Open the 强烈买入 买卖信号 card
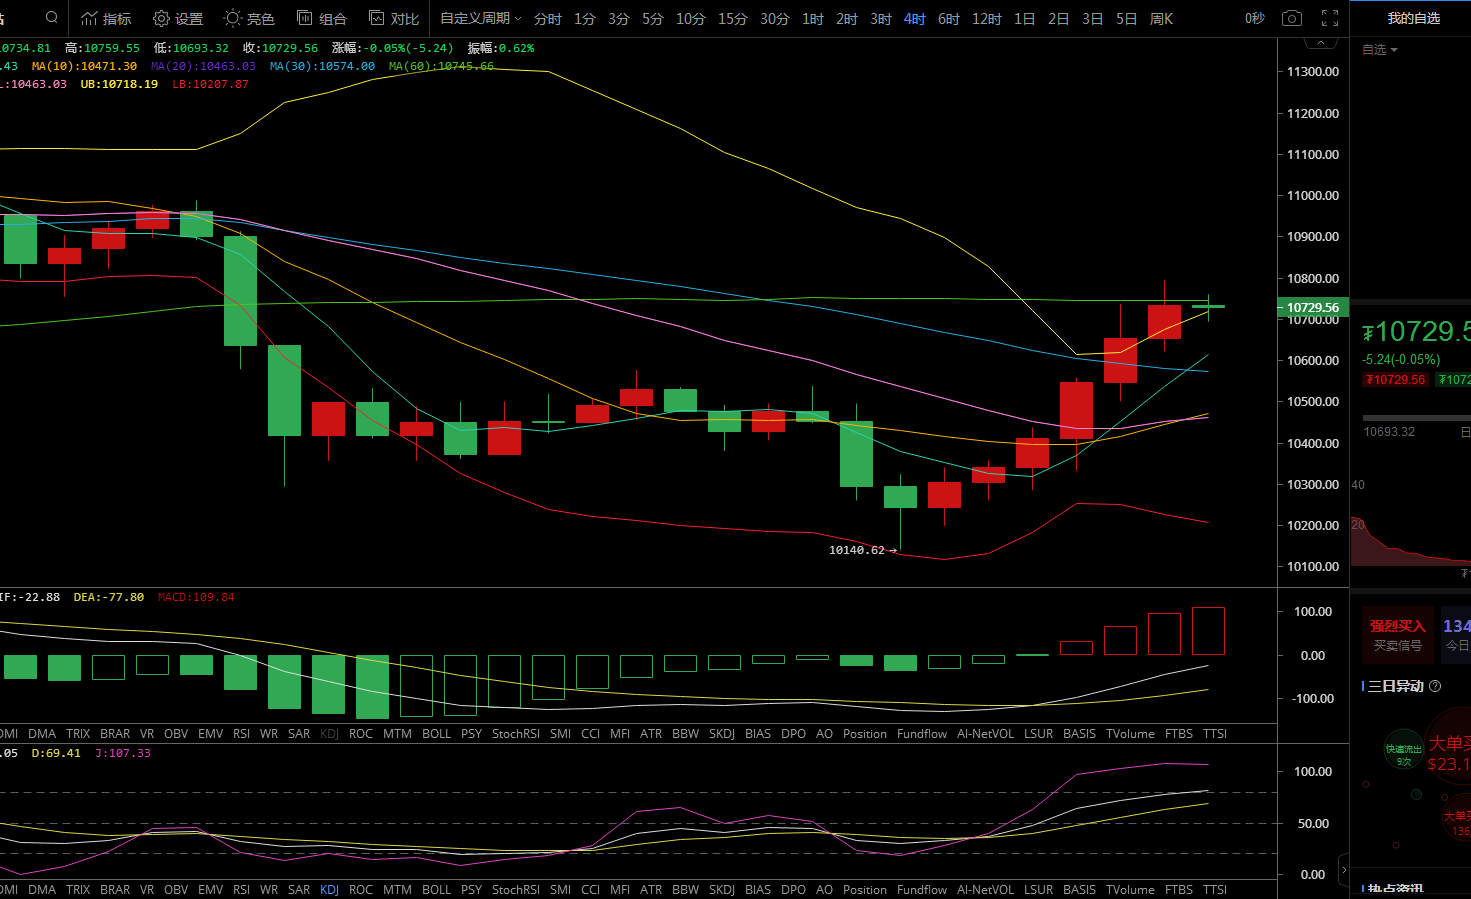This screenshot has width=1471, height=899. [1398, 635]
